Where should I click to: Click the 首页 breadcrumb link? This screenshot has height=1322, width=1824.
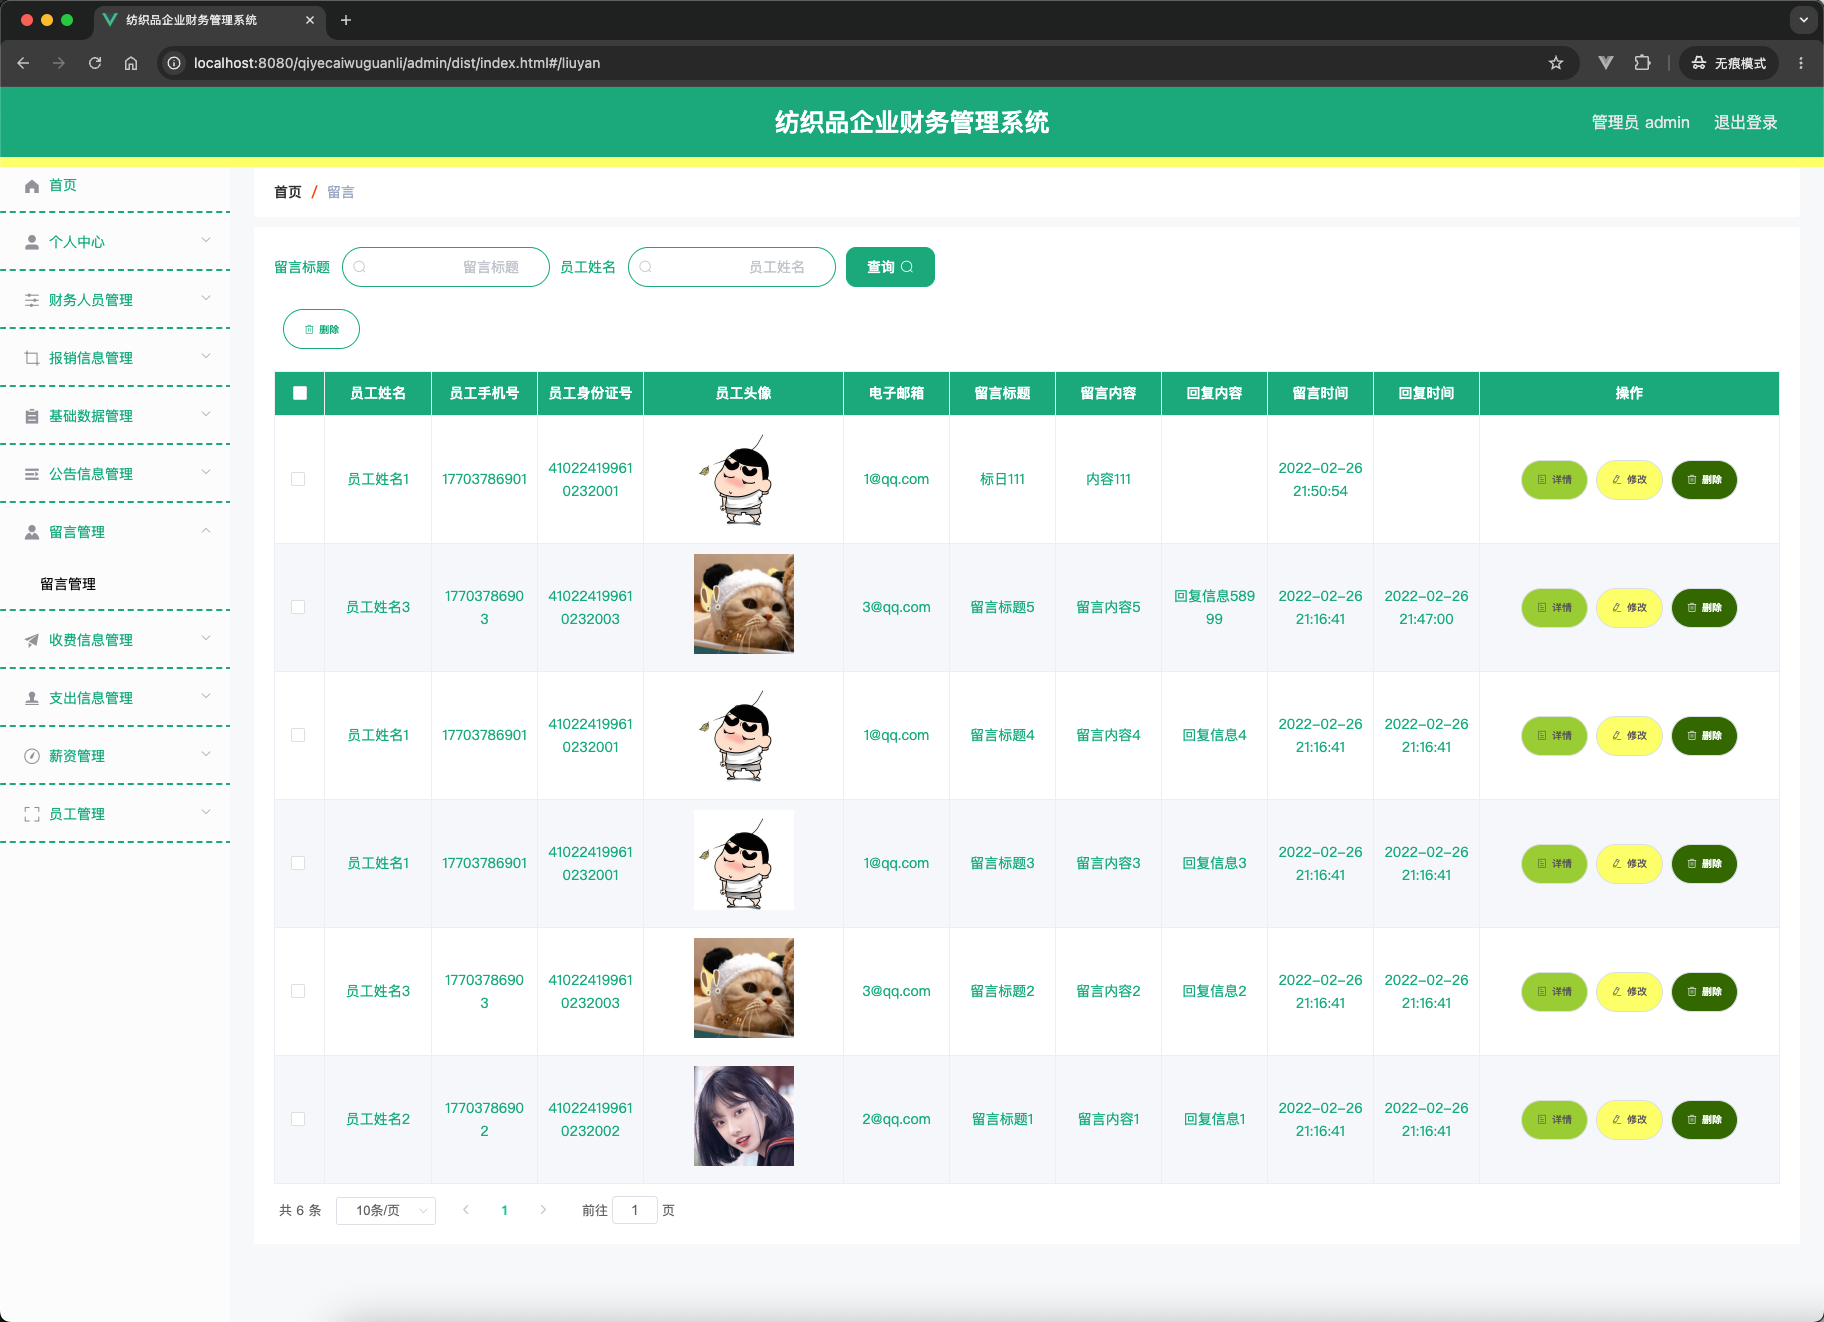(288, 192)
